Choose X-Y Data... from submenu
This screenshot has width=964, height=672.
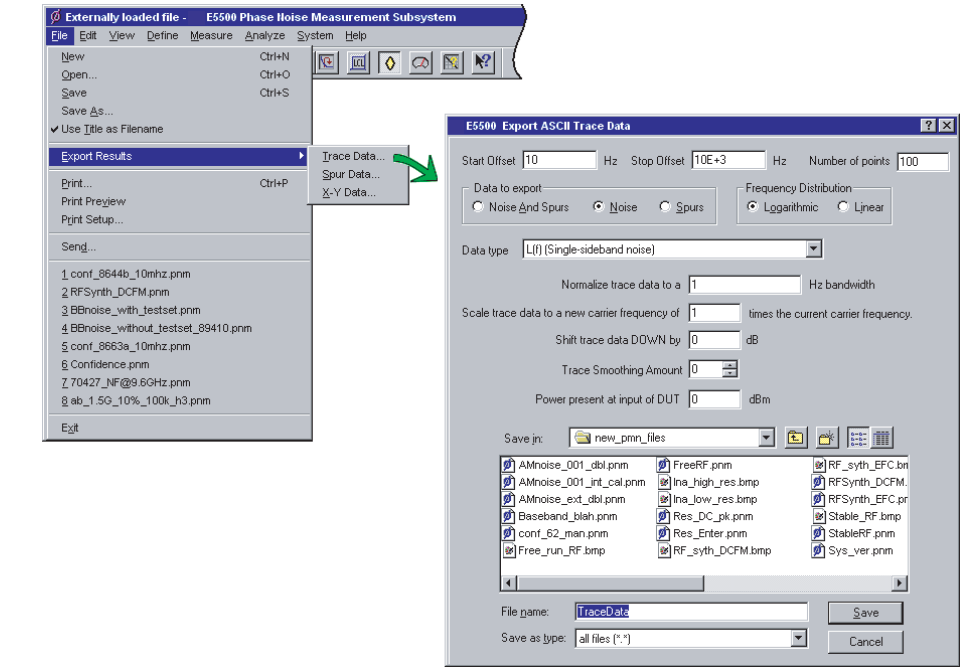[349, 192]
